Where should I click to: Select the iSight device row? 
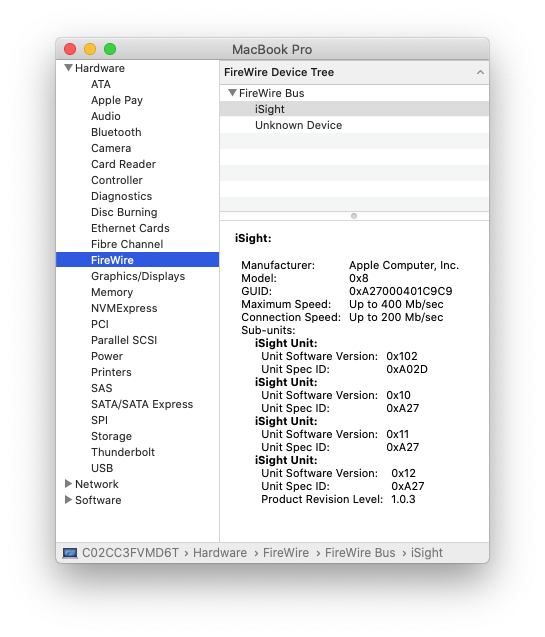click(x=354, y=109)
